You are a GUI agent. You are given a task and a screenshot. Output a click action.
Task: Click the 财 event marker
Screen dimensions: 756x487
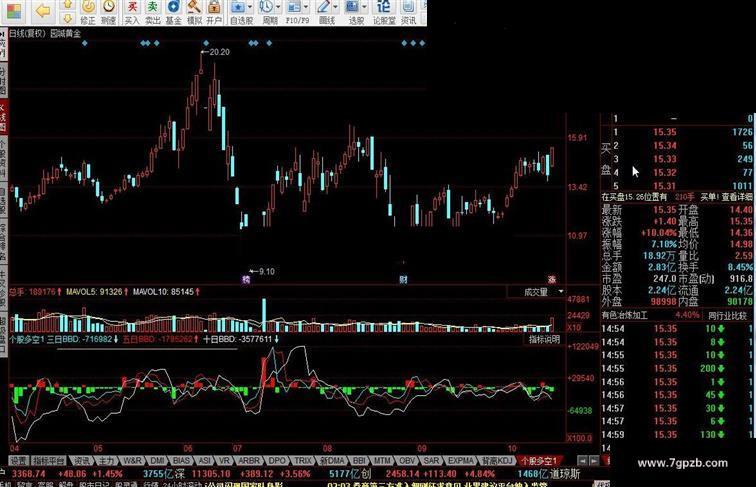(x=403, y=279)
